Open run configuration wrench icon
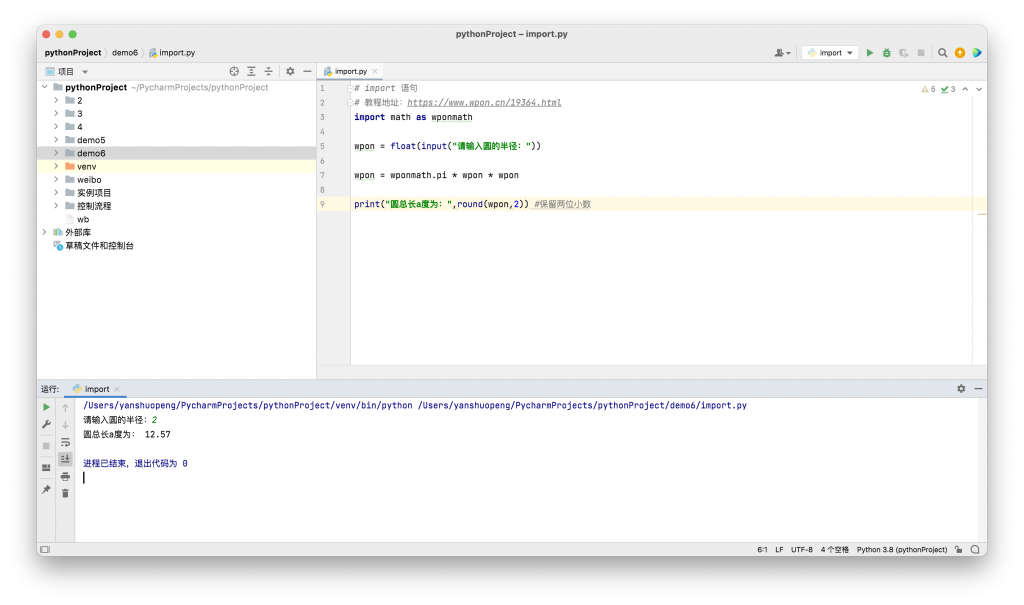1024x605 pixels. 46,425
